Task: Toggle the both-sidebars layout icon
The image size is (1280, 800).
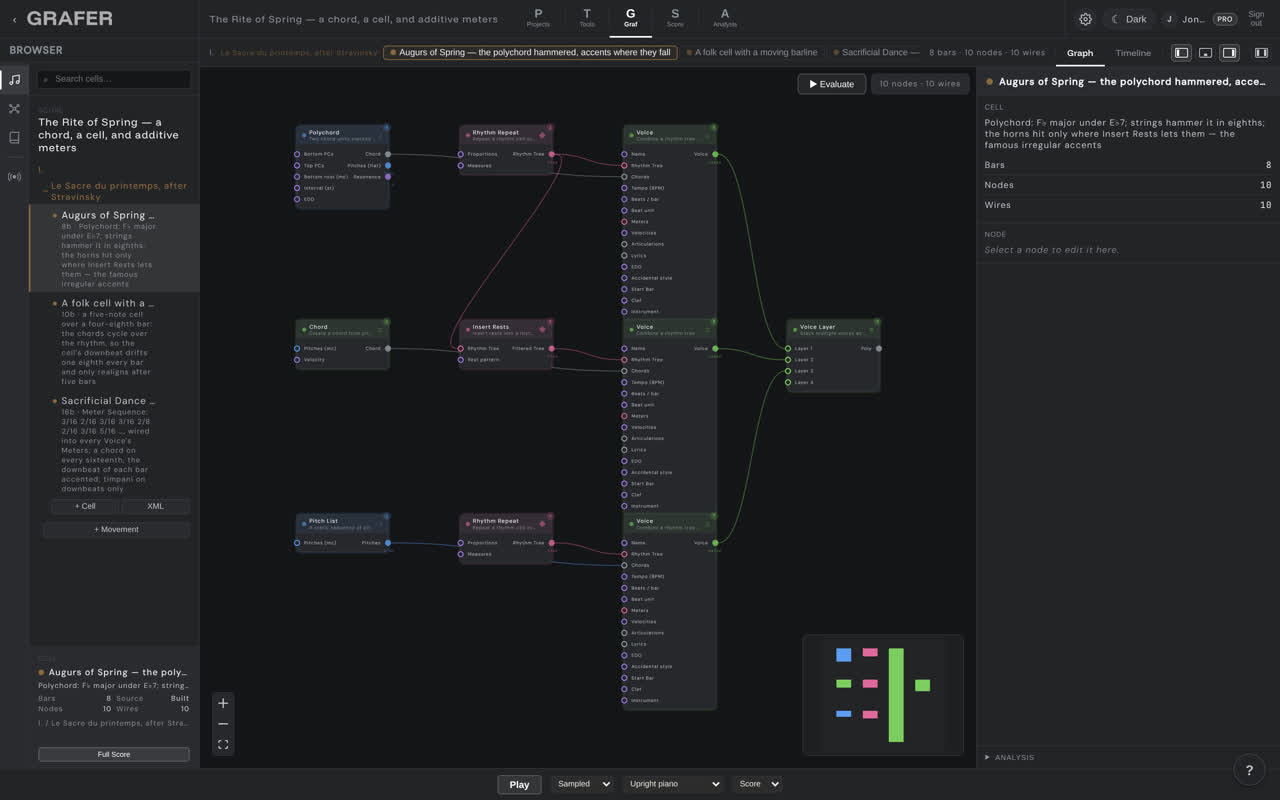Action: coord(1261,53)
